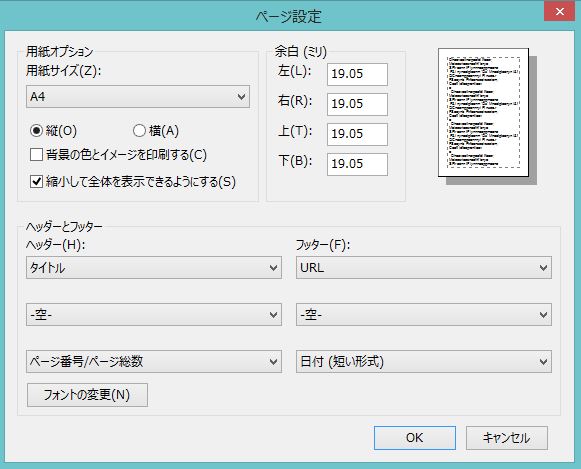
Task: Open the ページ番号/ページ総数 header dropdown
Action: (154, 362)
